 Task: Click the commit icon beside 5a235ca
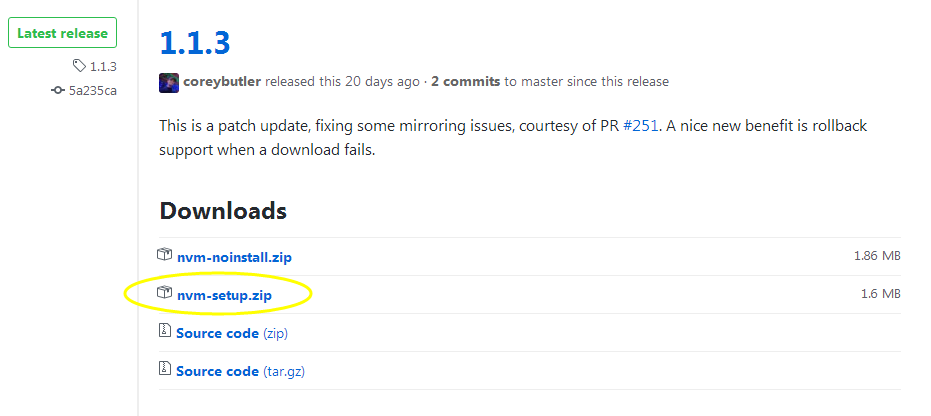[58, 91]
